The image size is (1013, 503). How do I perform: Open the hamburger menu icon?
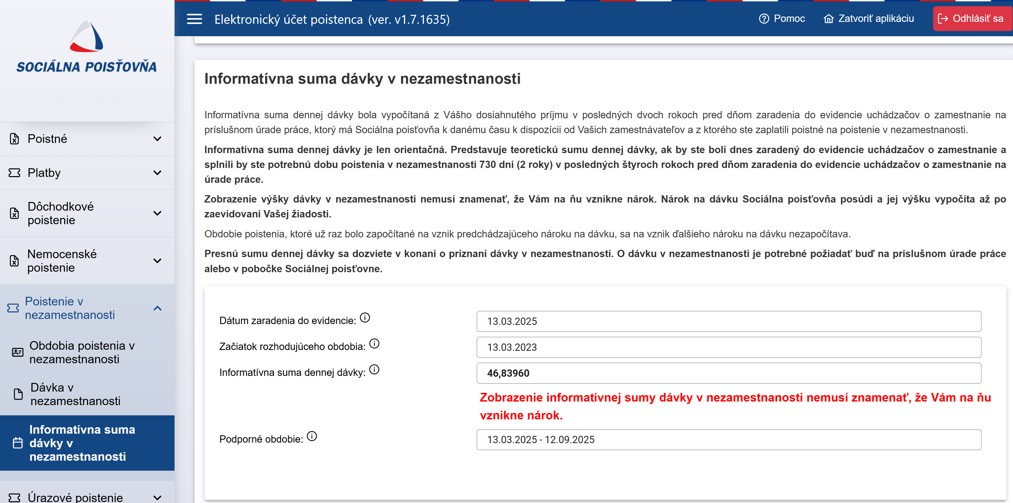[194, 19]
